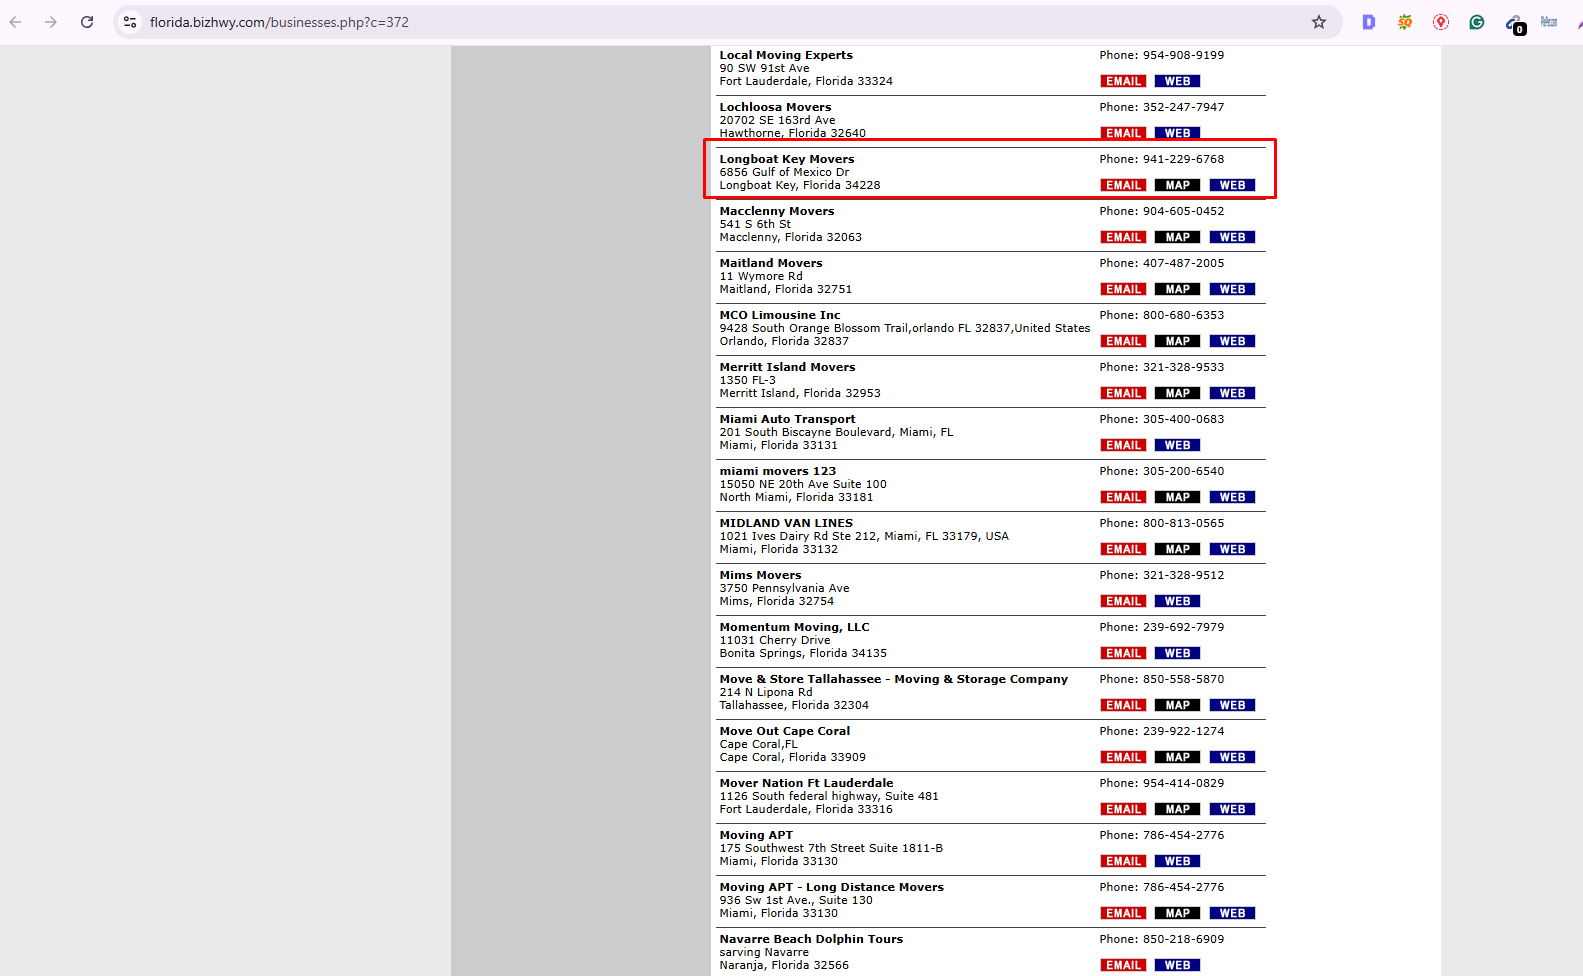
Task: Open Longboat Key Movers WEB link
Action: (x=1232, y=186)
